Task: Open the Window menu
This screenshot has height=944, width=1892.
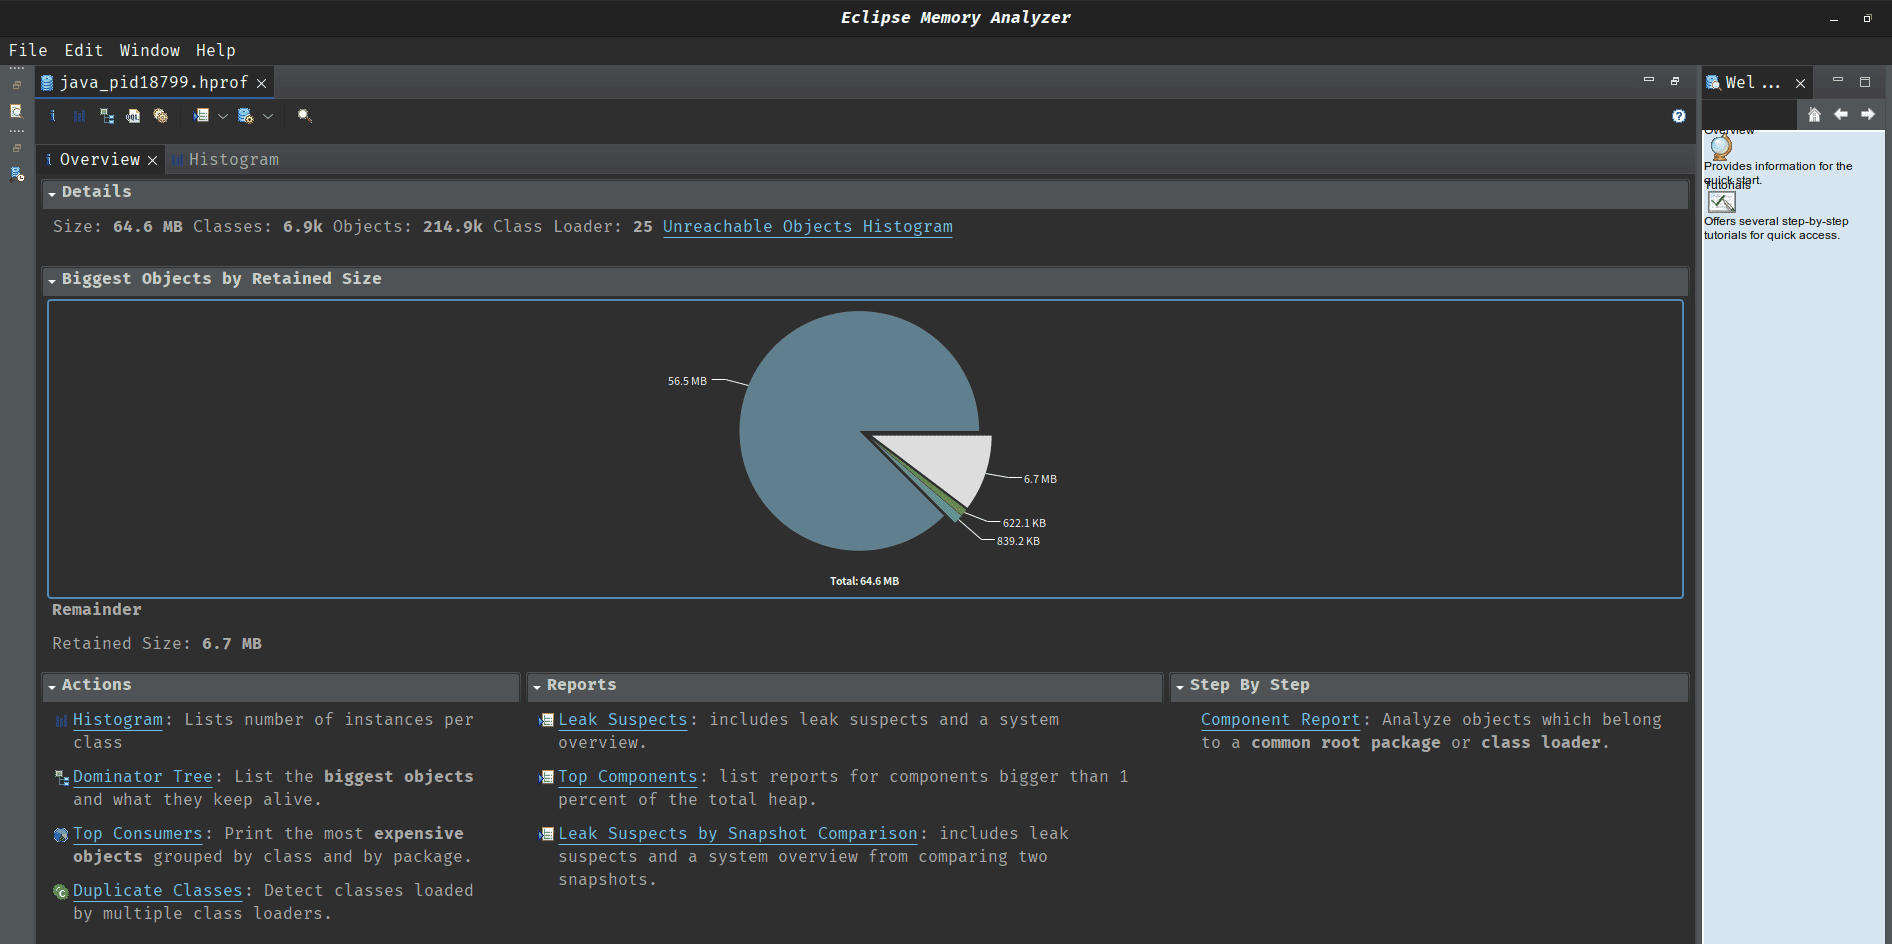Action: 150,50
